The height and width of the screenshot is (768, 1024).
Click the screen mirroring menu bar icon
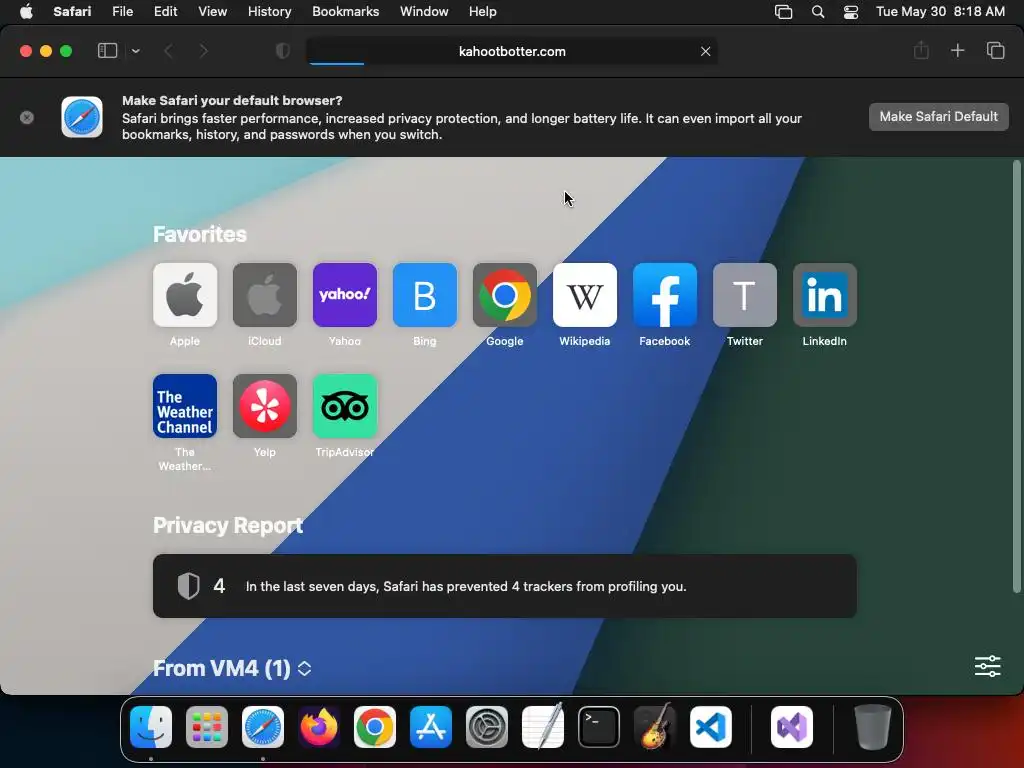[783, 12]
